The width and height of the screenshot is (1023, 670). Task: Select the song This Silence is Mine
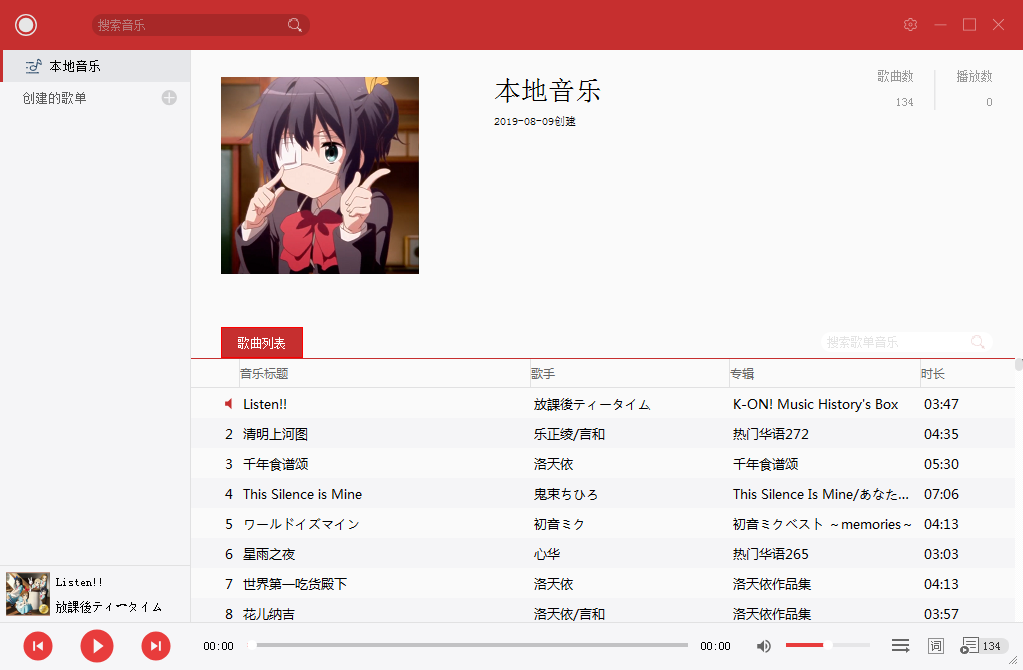tap(302, 494)
